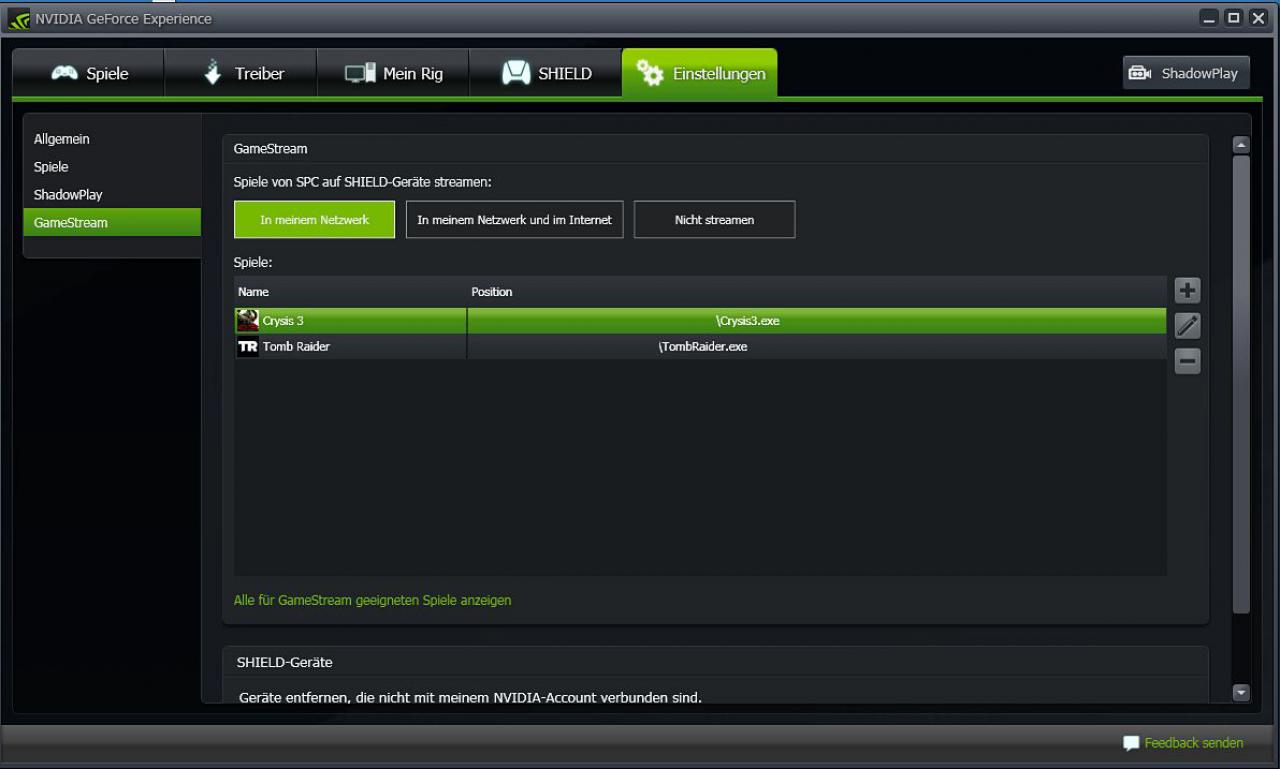Viewport: 1280px width, 769px height.
Task: Select the Crysis 3 row
Action: (700, 321)
